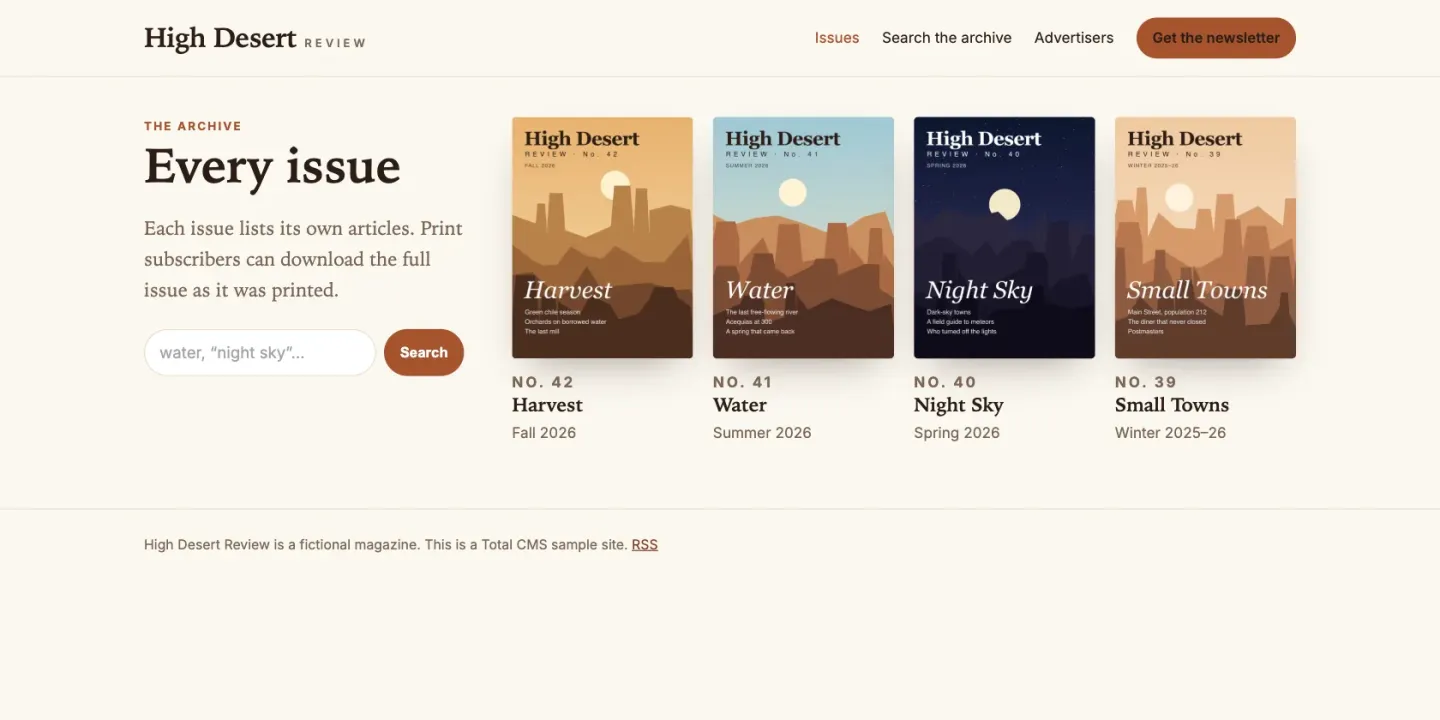Open the Water issue cover thumbnail
This screenshot has height=720, width=1440.
[x=803, y=238]
